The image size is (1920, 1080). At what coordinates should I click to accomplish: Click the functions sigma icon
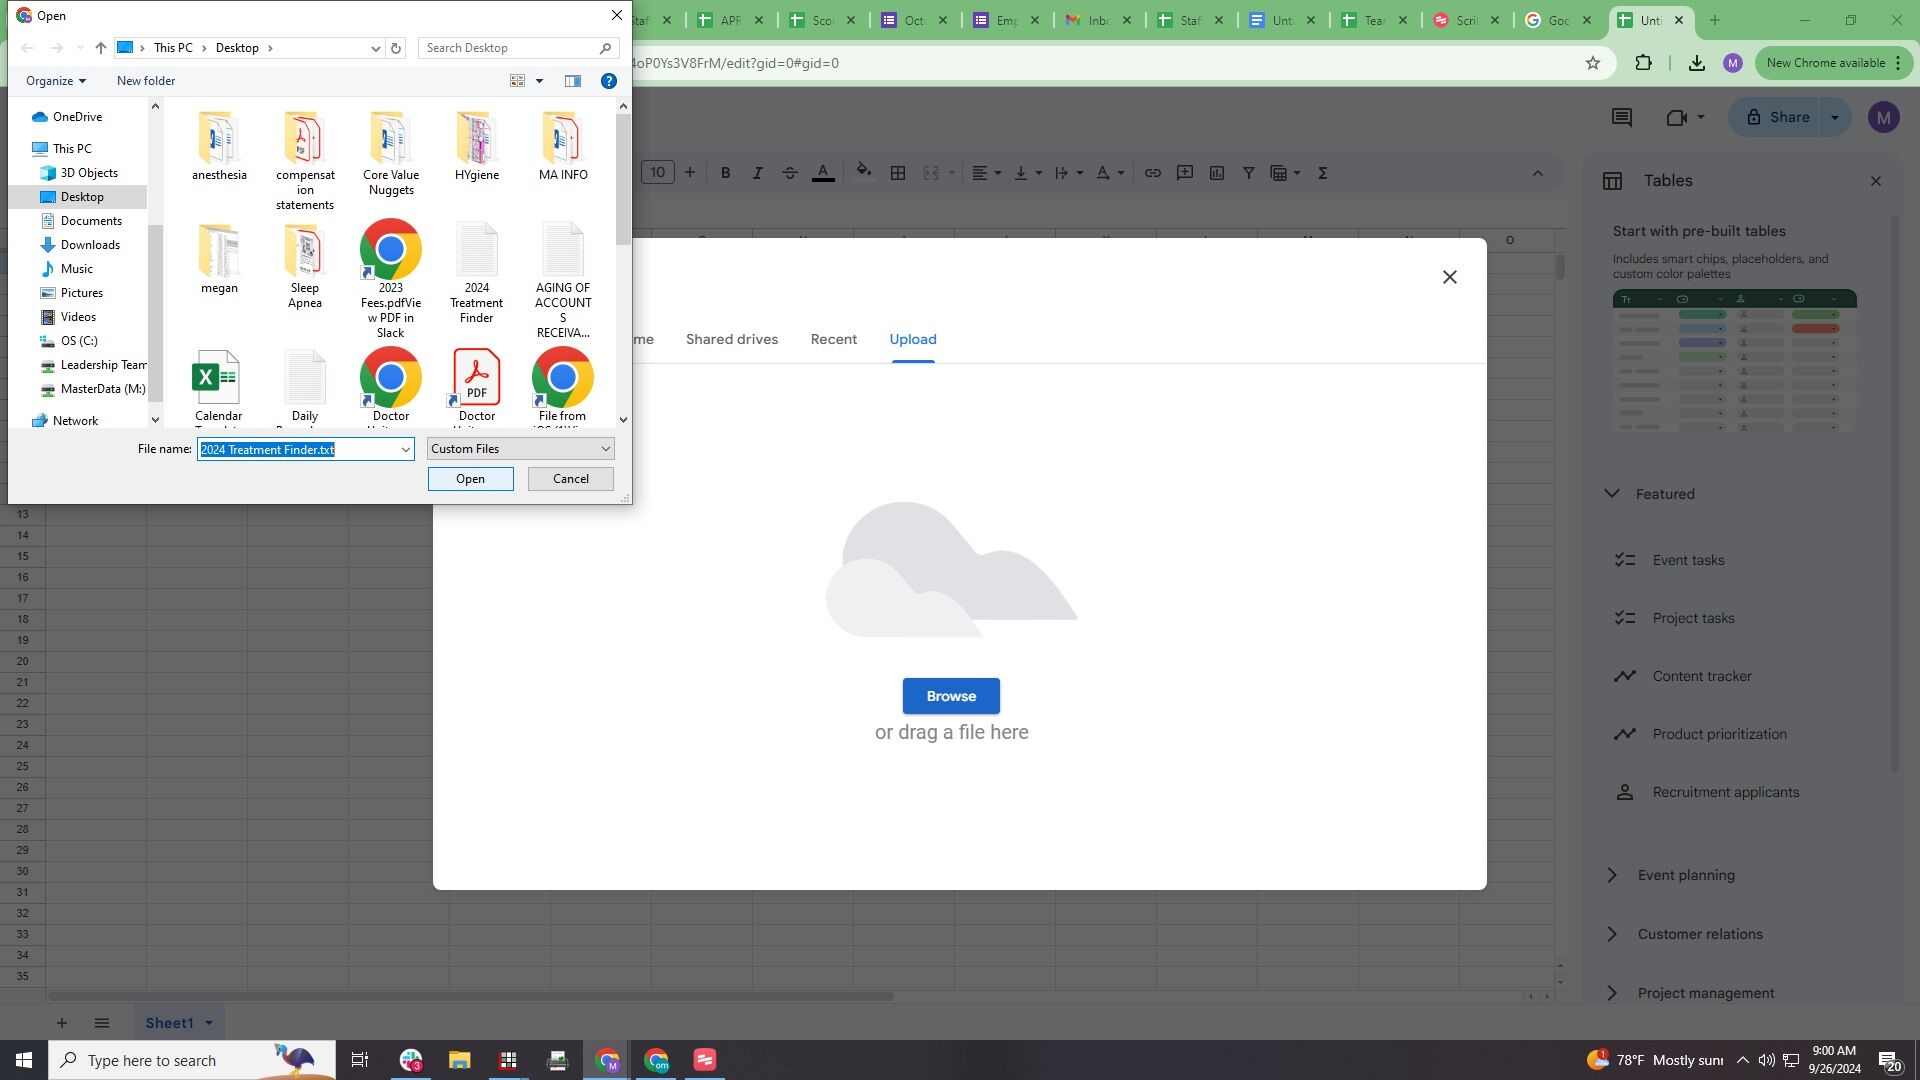[1322, 173]
